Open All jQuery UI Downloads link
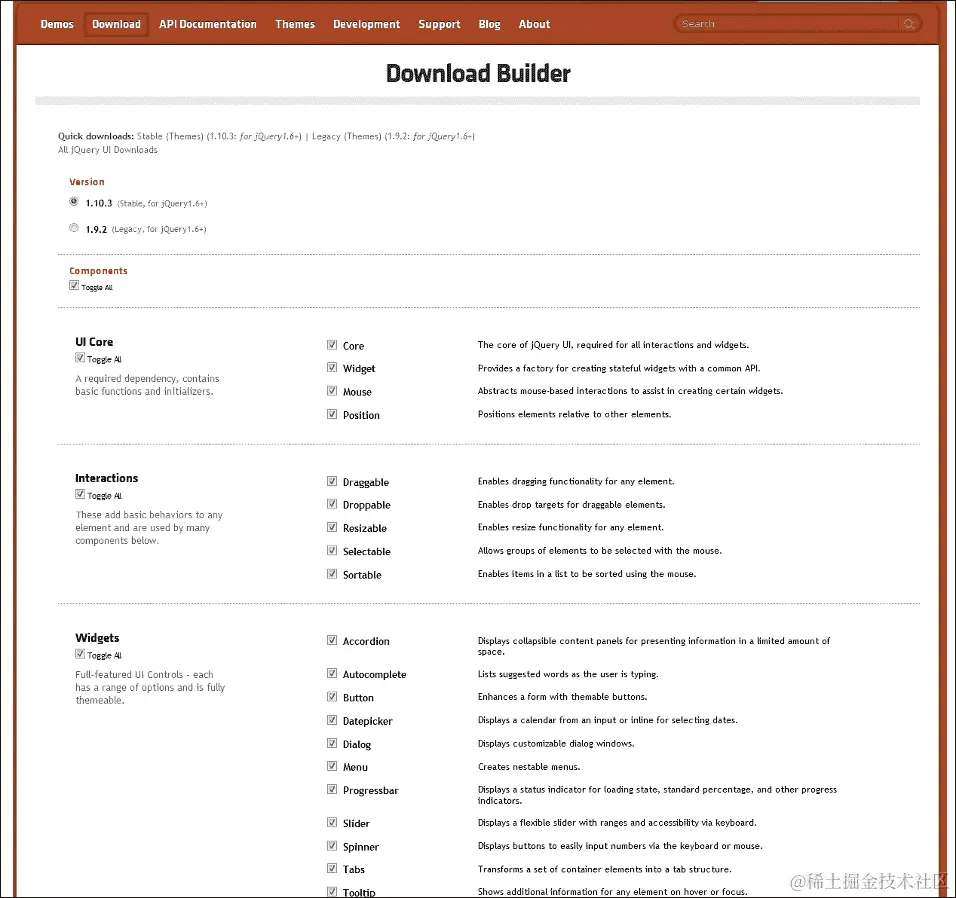Viewport: 956px width, 898px height. click(x=108, y=150)
